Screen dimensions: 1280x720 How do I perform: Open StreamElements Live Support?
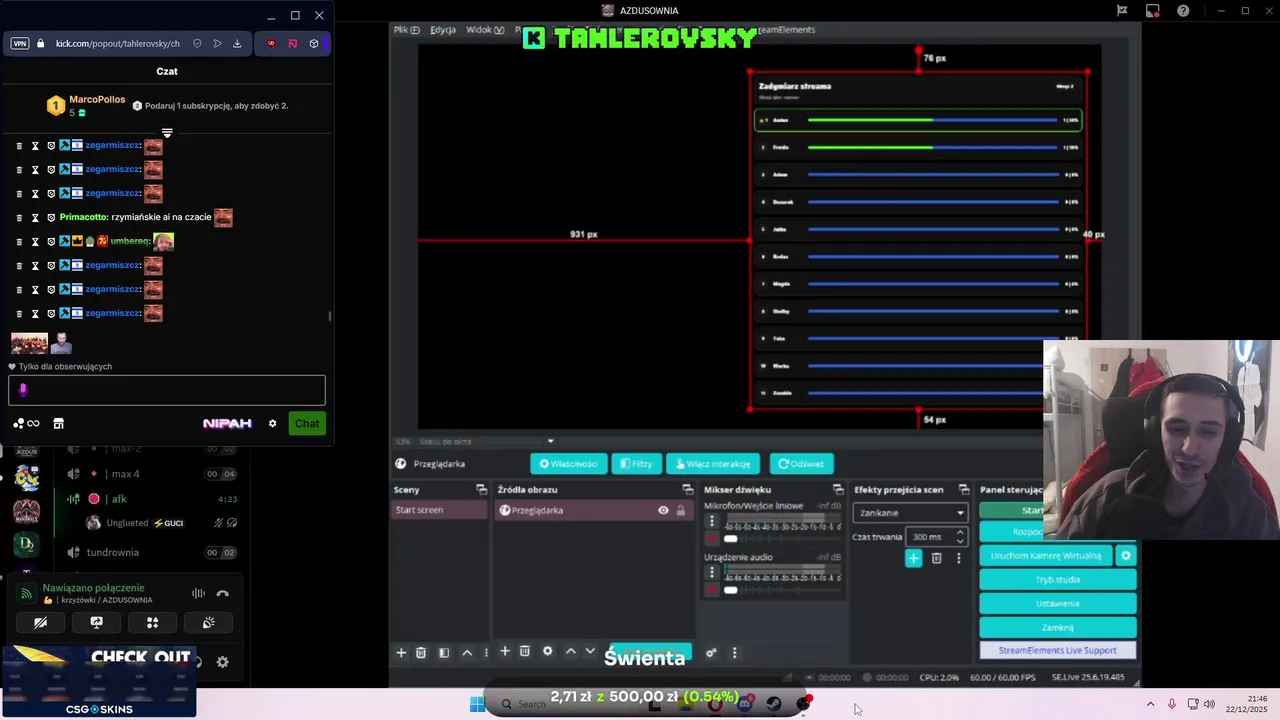click(1058, 651)
